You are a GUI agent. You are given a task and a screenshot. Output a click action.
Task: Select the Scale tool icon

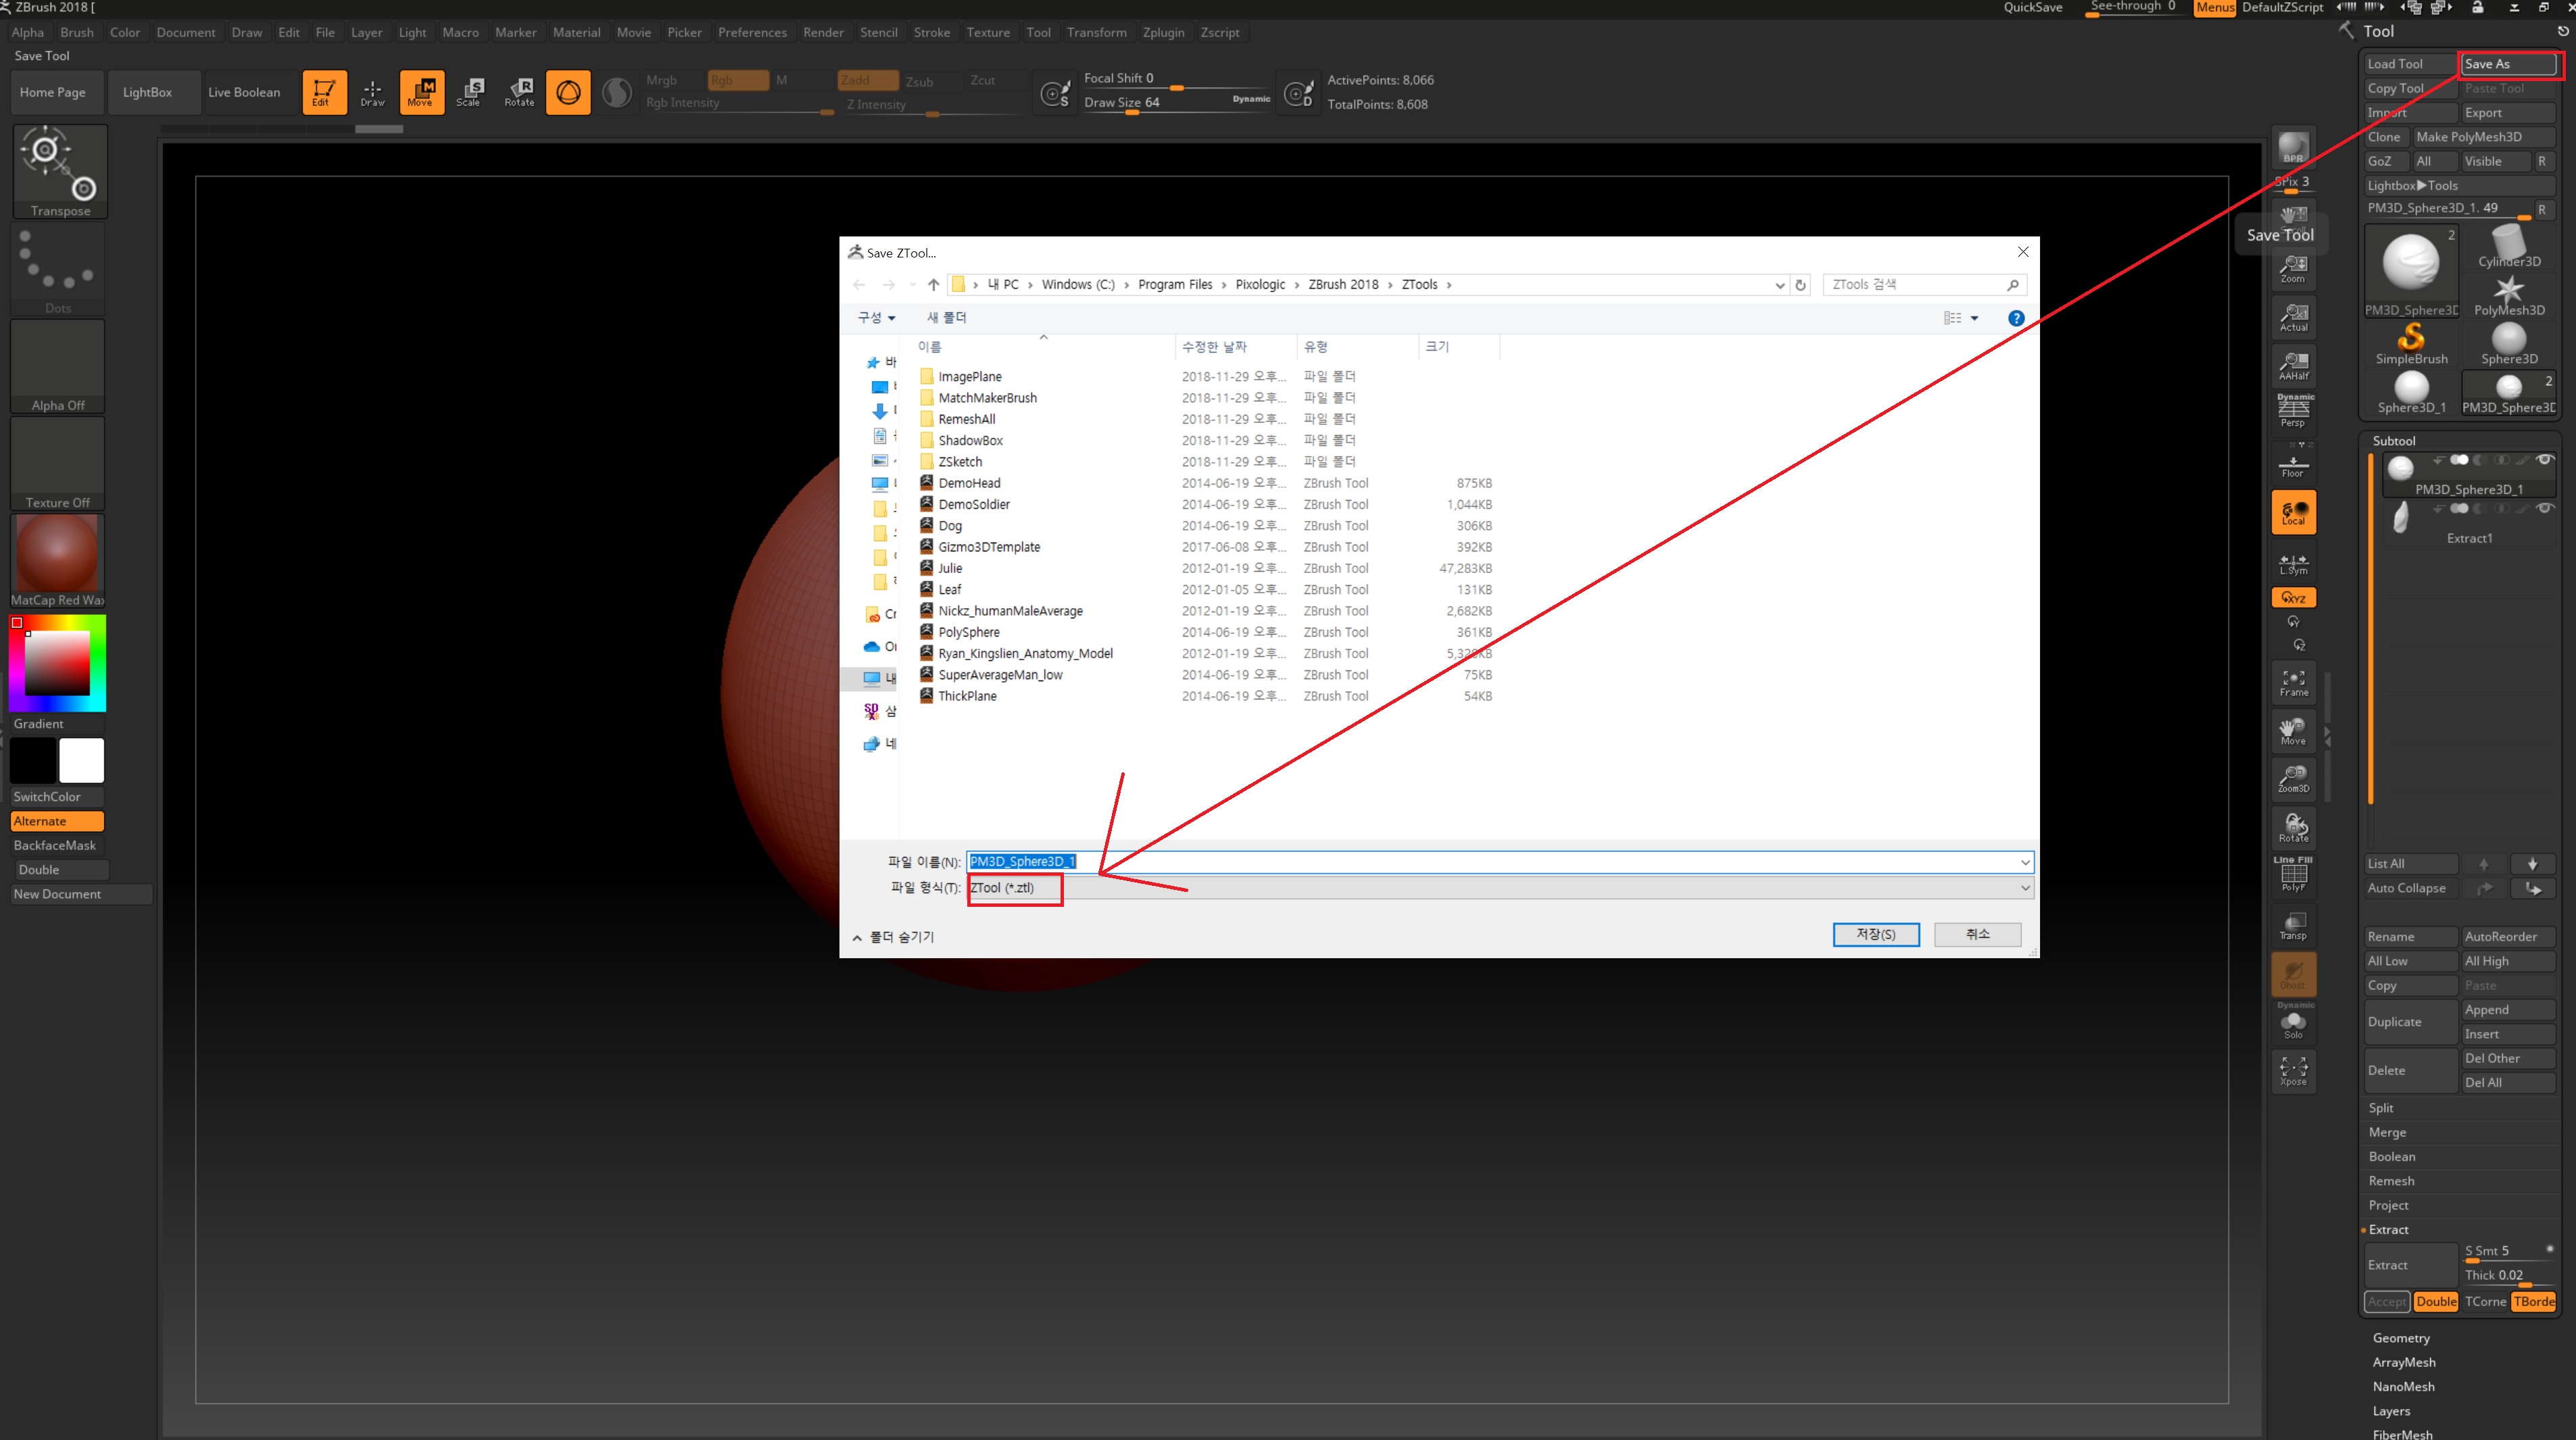click(x=469, y=91)
